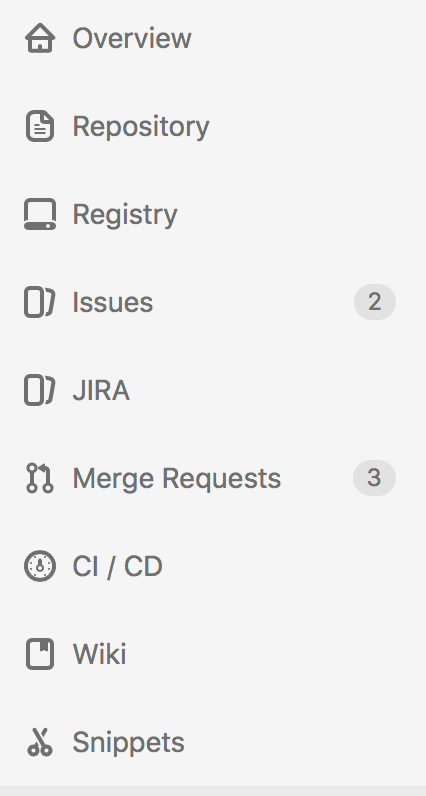Open the Registry page

(x=125, y=215)
